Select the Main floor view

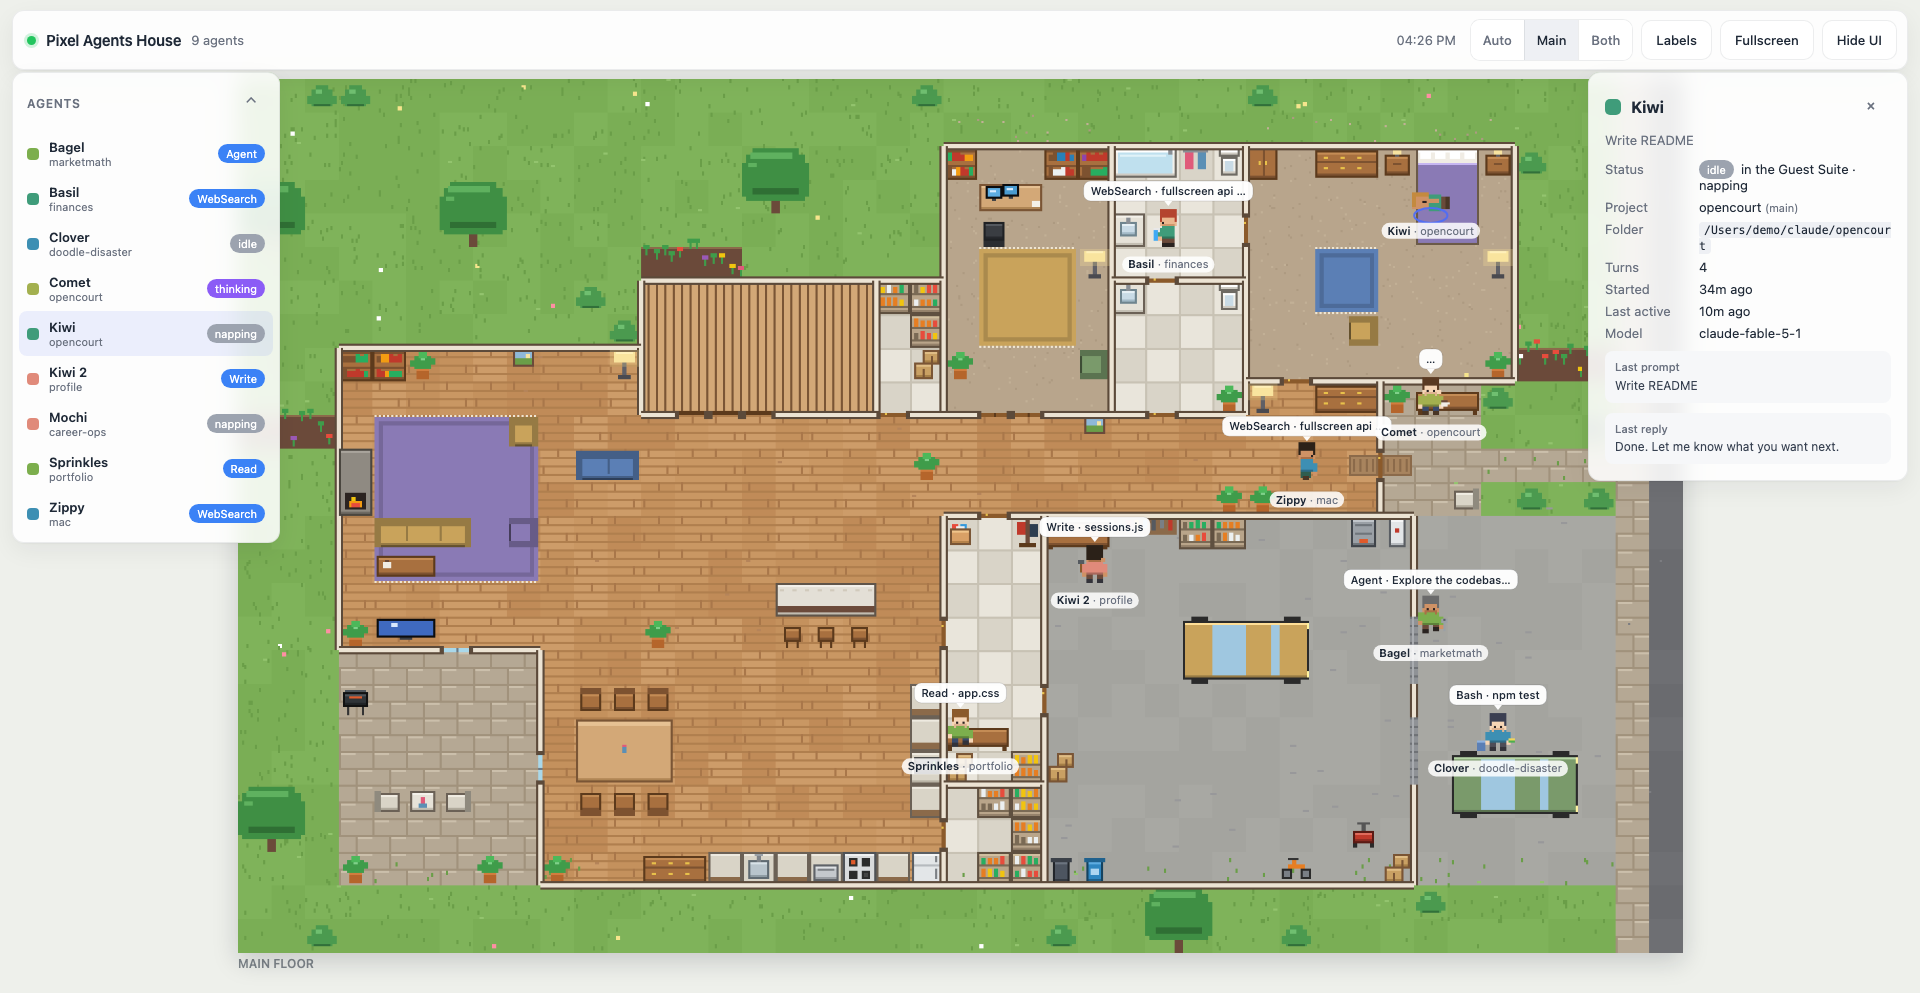pyautogui.click(x=1551, y=40)
